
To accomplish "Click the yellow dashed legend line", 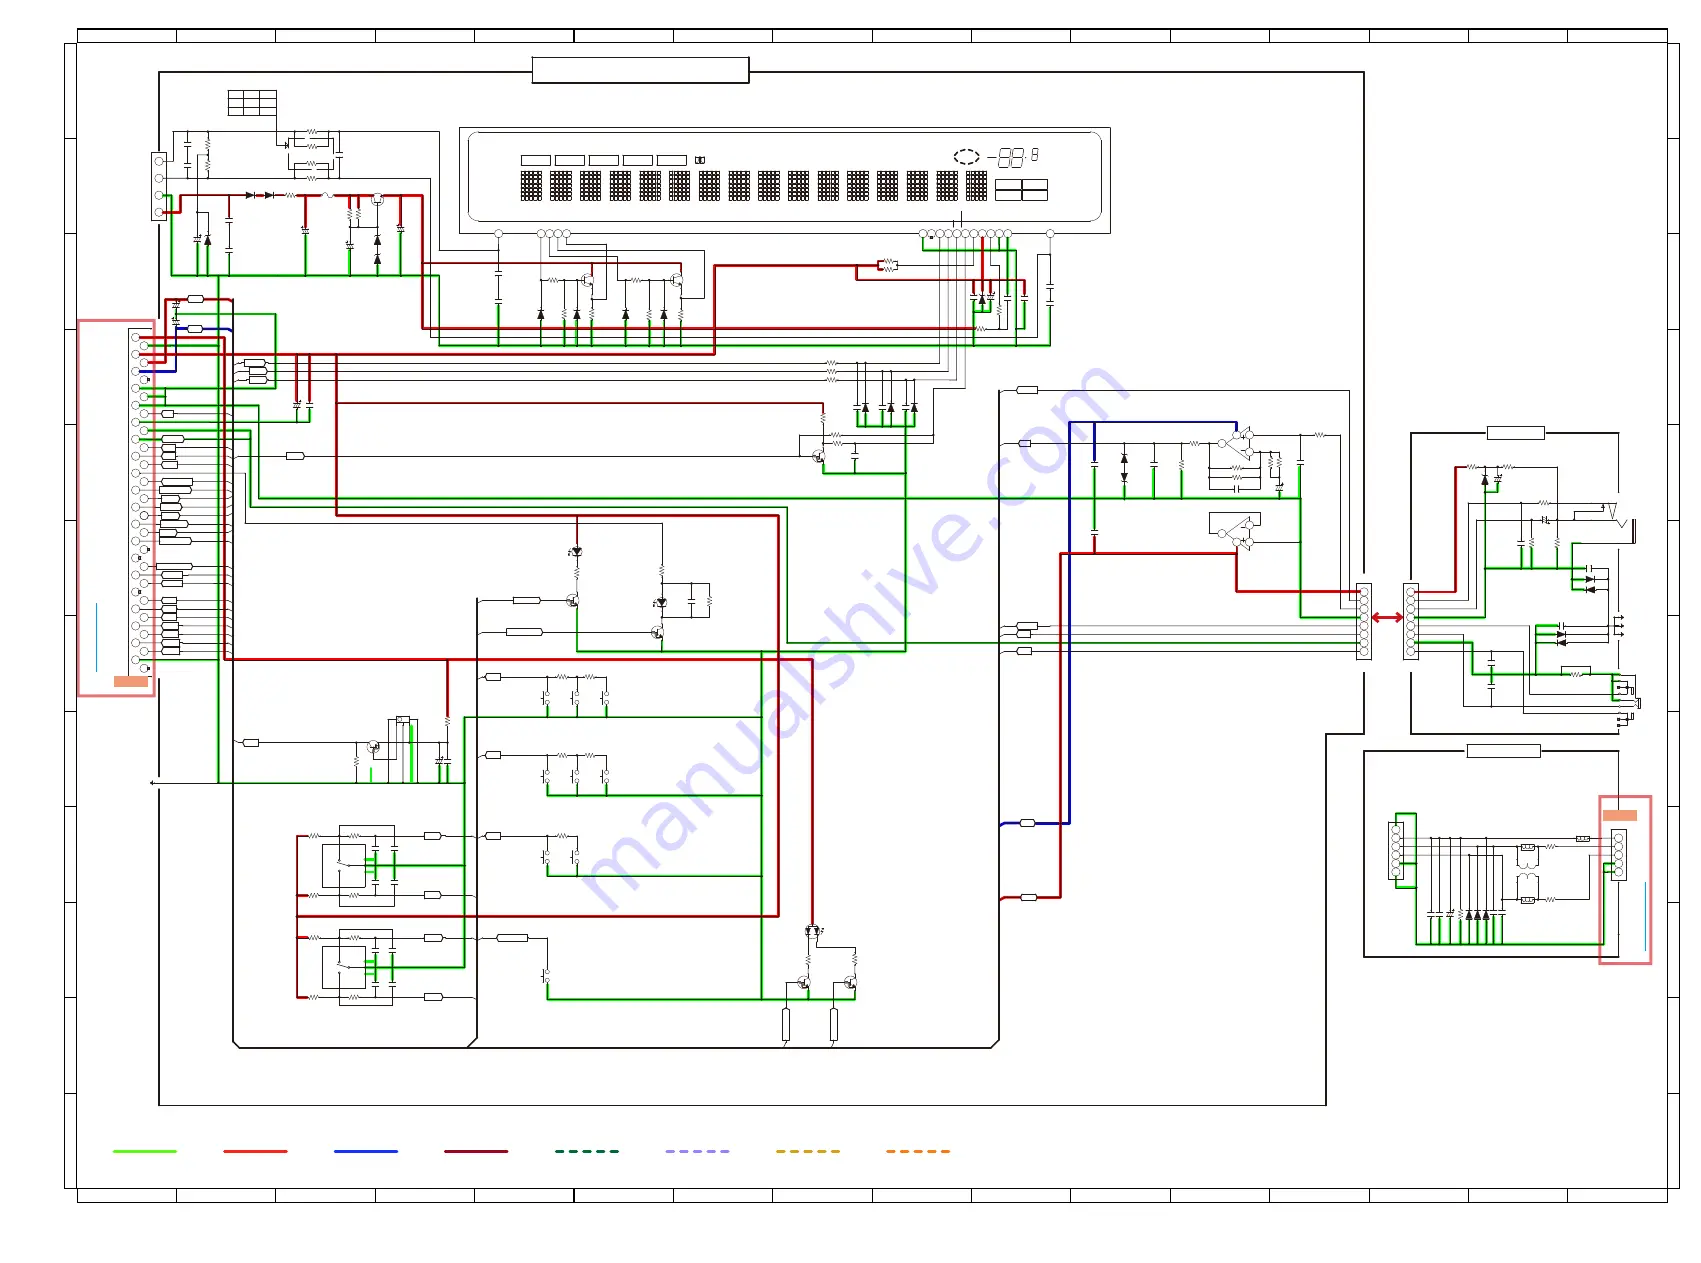I will (808, 1151).
